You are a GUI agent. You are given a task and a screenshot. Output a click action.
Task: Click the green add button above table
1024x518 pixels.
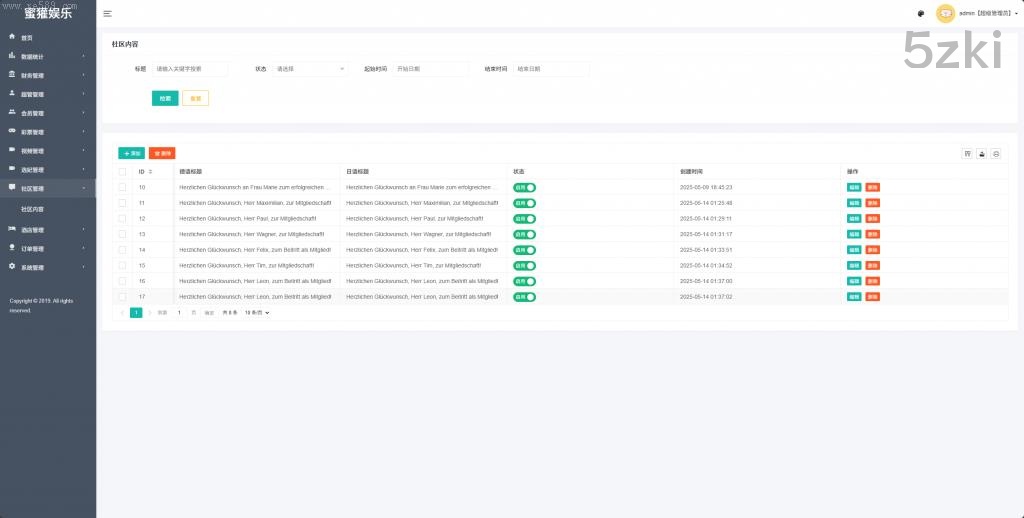pyautogui.click(x=131, y=153)
